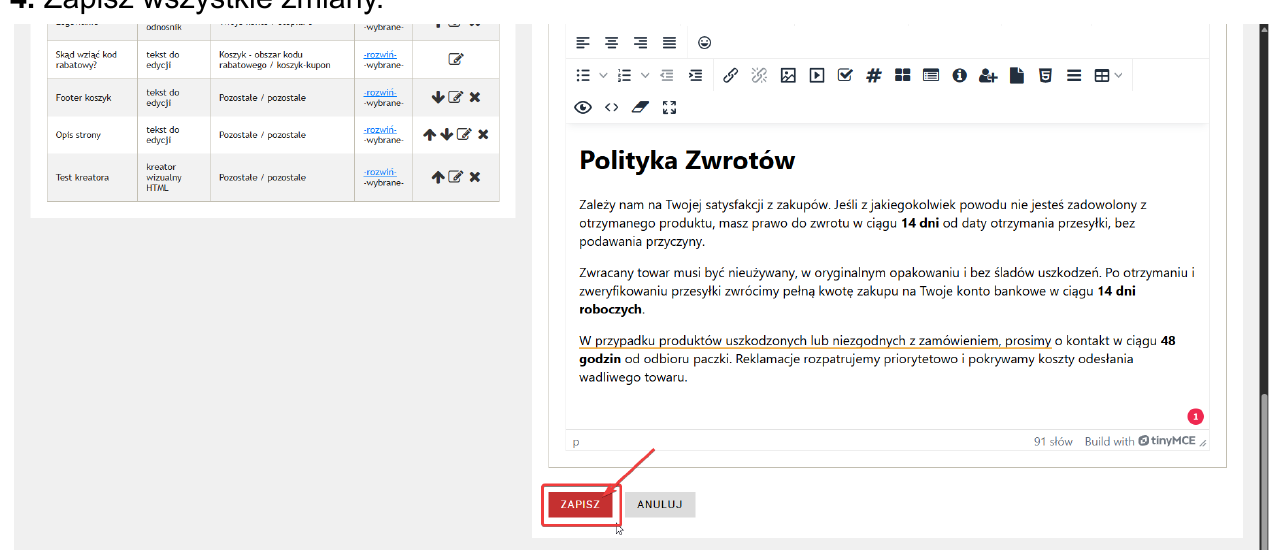Expand rozwiń link in Test kreatora row
Screen dimensions: 1270x550
(380, 172)
